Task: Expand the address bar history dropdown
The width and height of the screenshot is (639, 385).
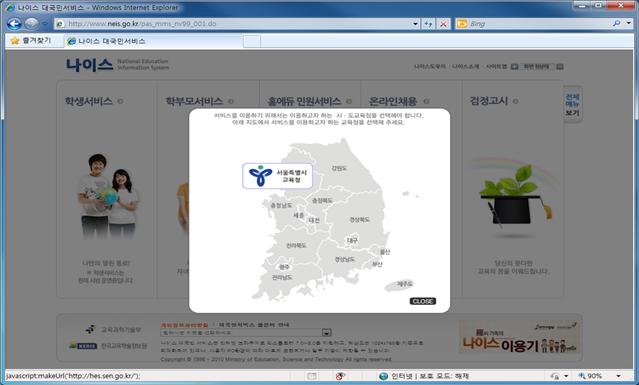Action: (415, 24)
